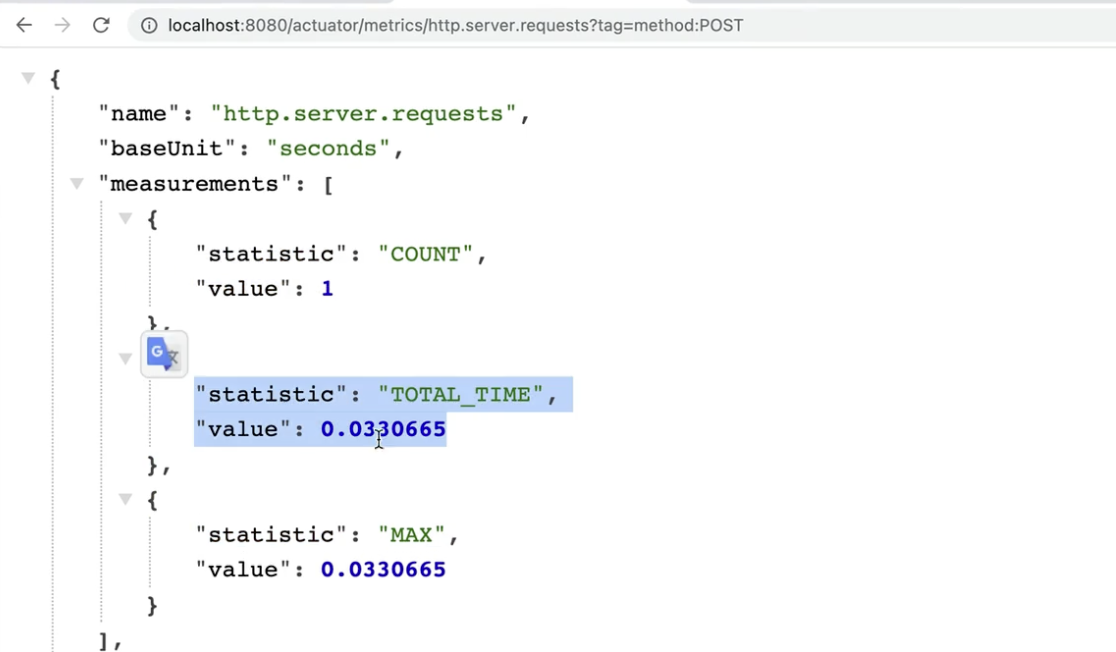Reload the page with the refresh icon
Viewport: 1116px width, 652px height.
tap(101, 26)
